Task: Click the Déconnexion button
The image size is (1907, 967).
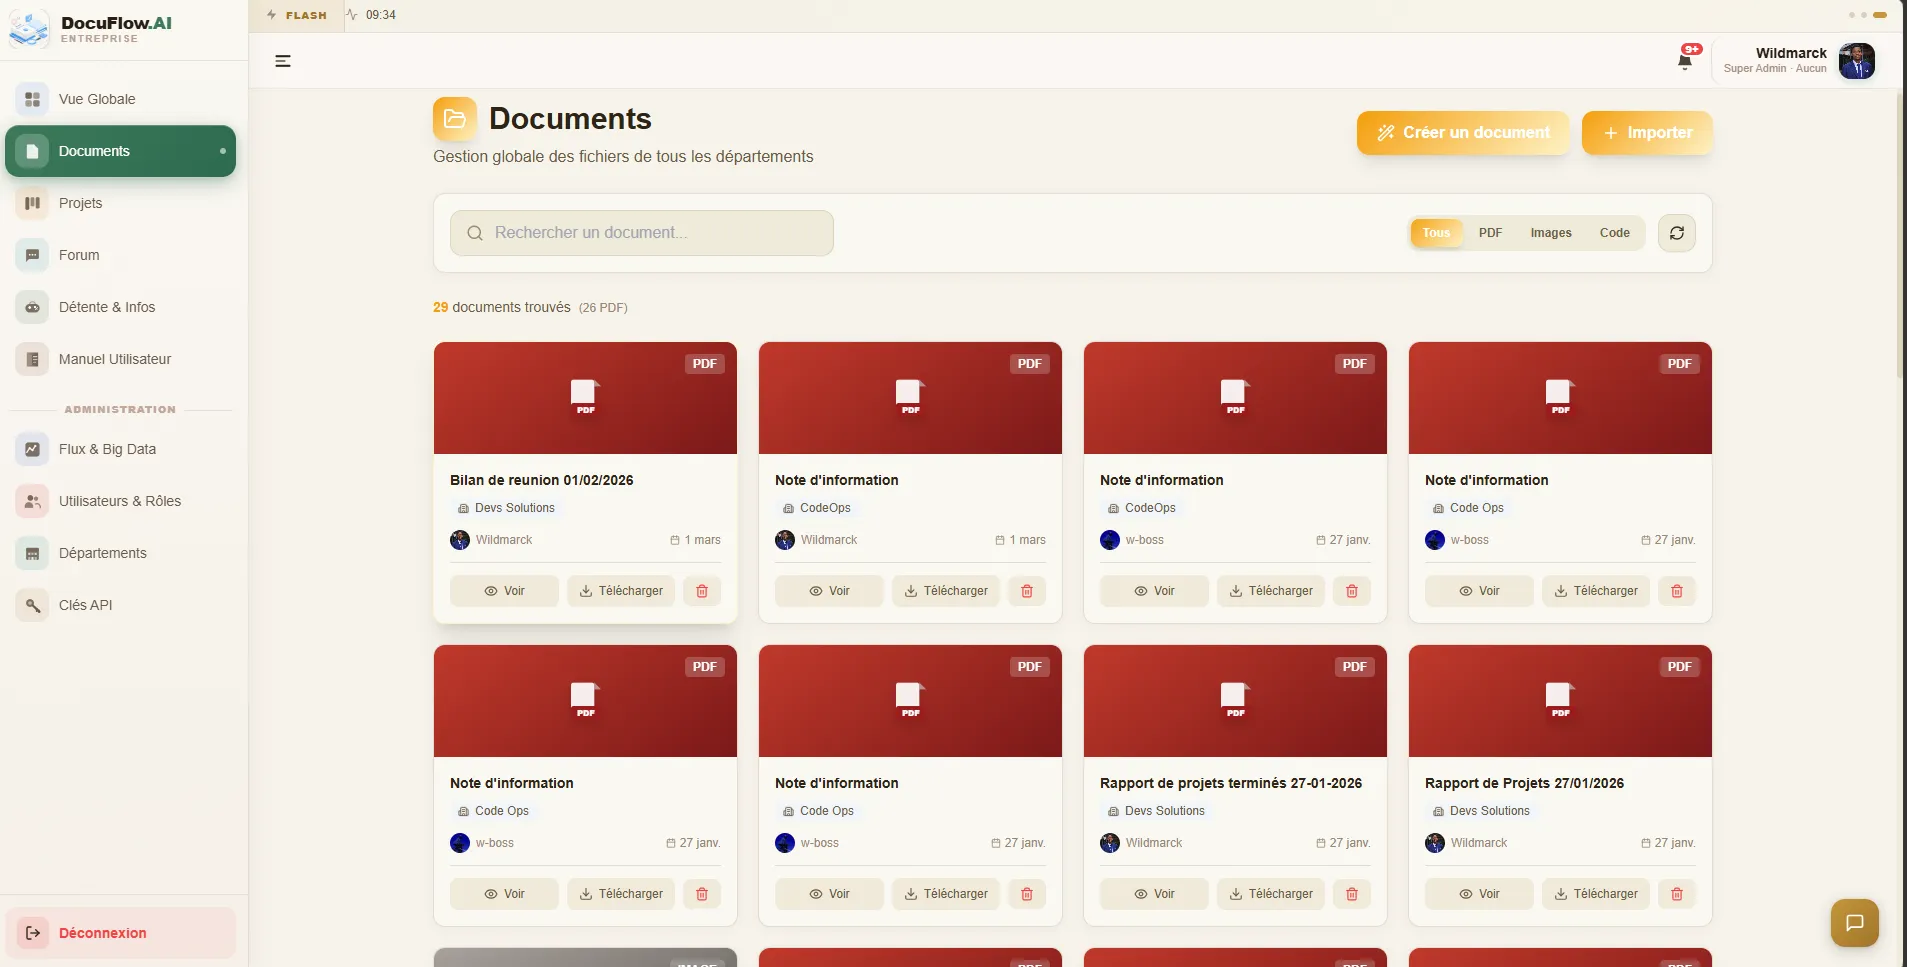Action: (x=121, y=933)
